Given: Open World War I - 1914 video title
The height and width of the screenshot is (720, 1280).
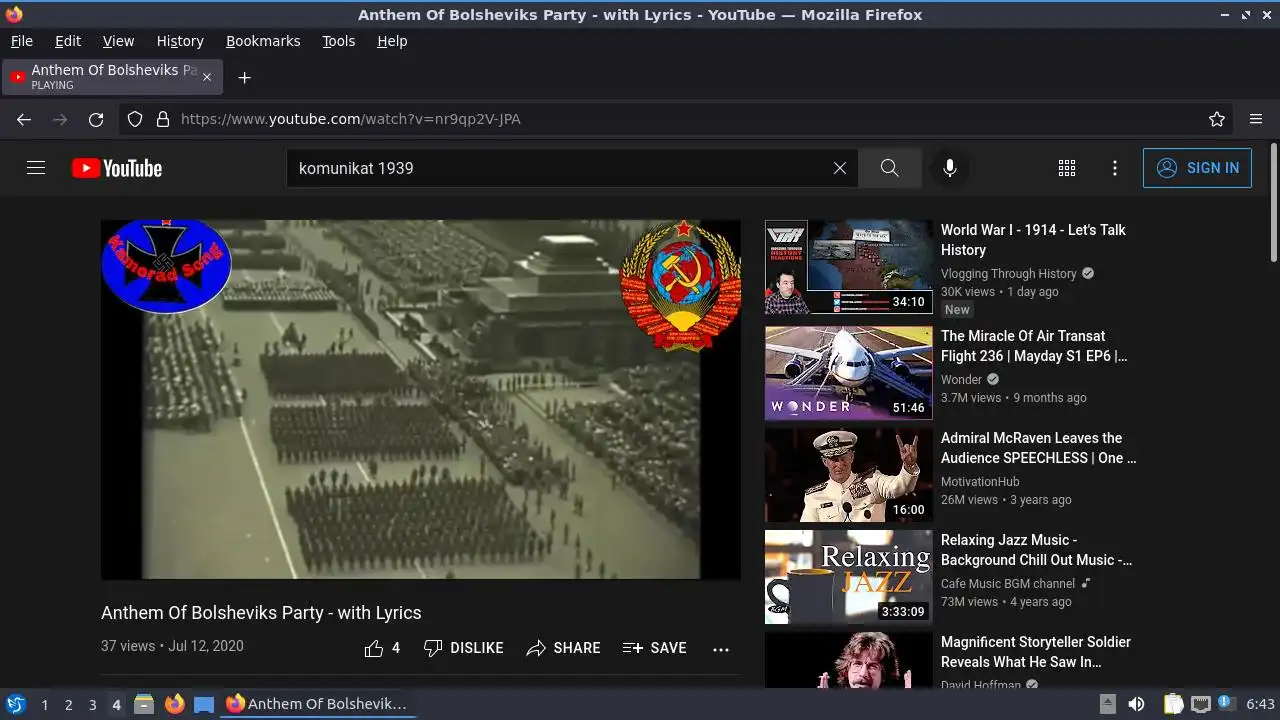Looking at the screenshot, I should point(1033,240).
